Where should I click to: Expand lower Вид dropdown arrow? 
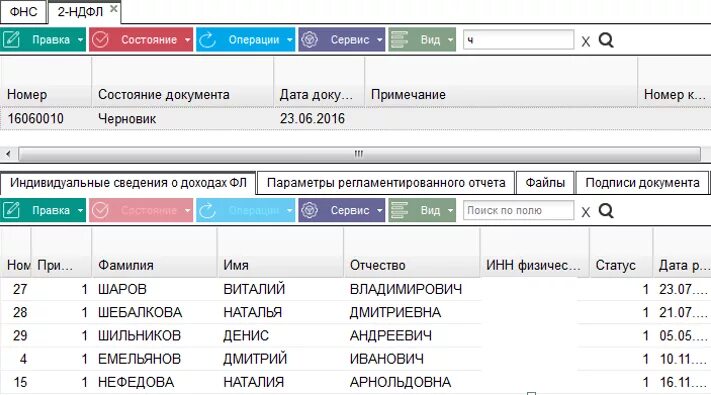click(450, 210)
